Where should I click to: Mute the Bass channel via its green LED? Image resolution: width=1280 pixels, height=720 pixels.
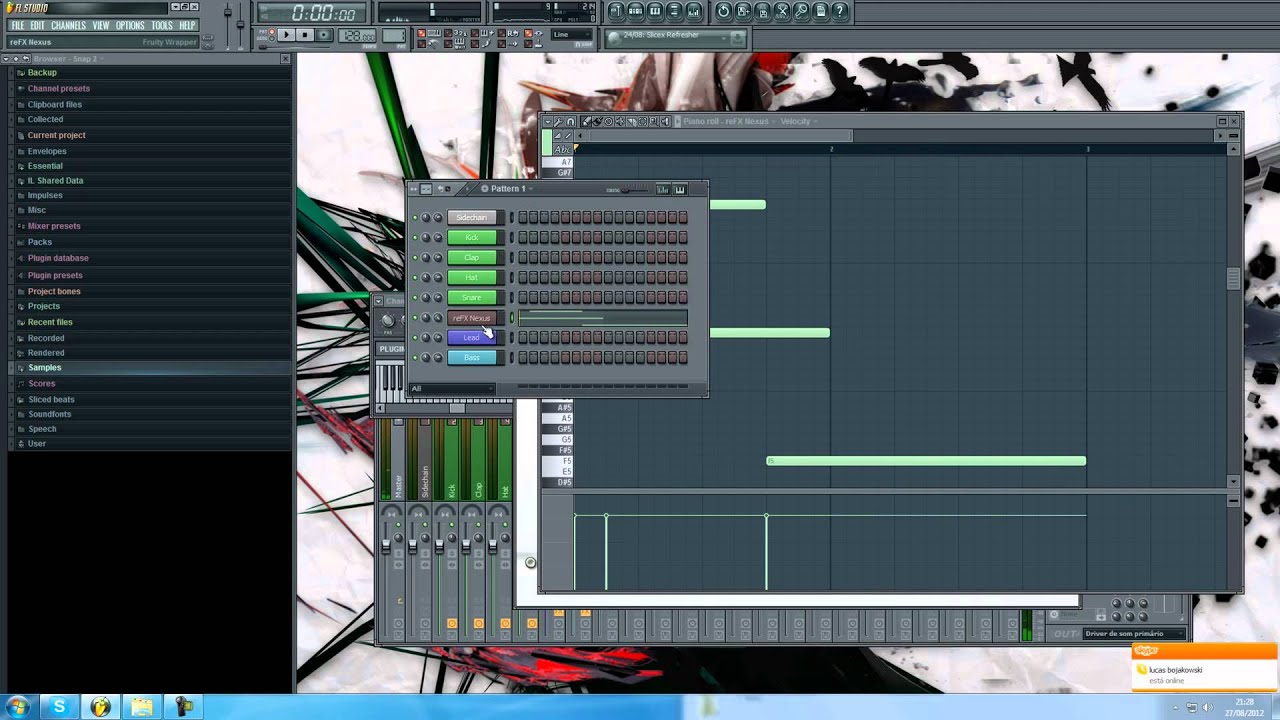(415, 357)
